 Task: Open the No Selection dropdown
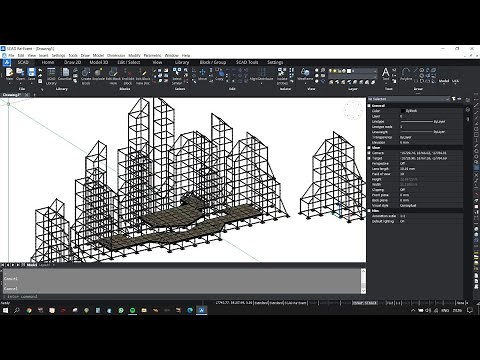(x=409, y=99)
